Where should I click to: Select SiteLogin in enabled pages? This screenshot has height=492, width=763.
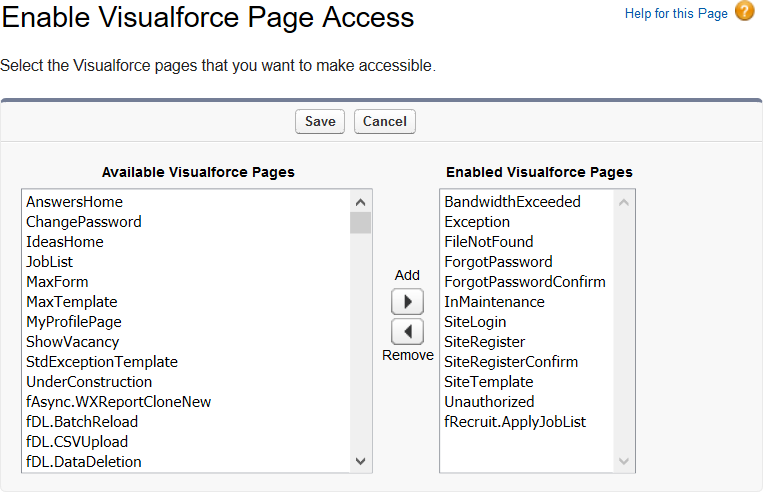point(475,322)
